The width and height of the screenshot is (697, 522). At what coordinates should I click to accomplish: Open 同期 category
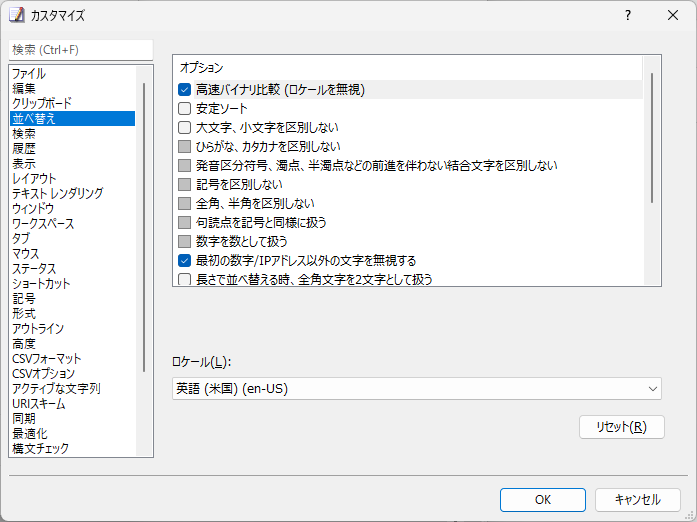tap(72, 419)
